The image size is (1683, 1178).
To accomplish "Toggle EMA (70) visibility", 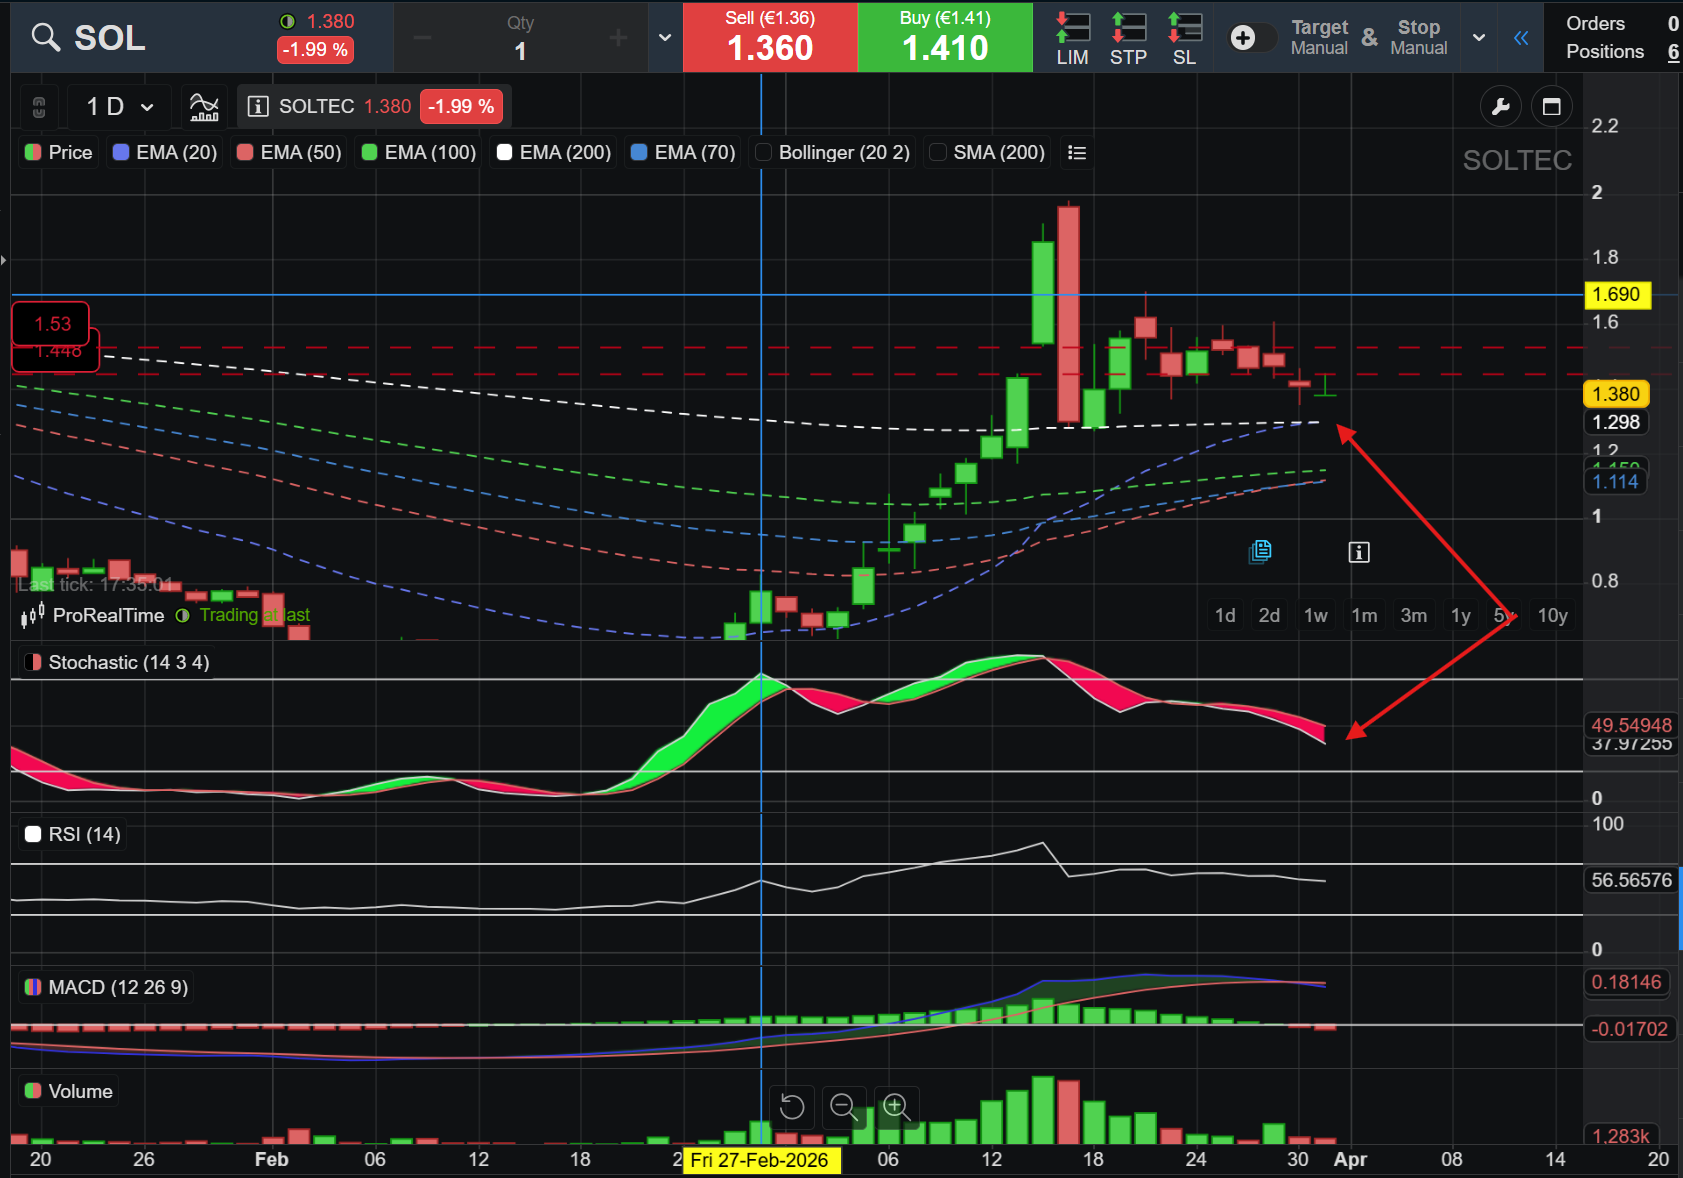I will click(684, 152).
